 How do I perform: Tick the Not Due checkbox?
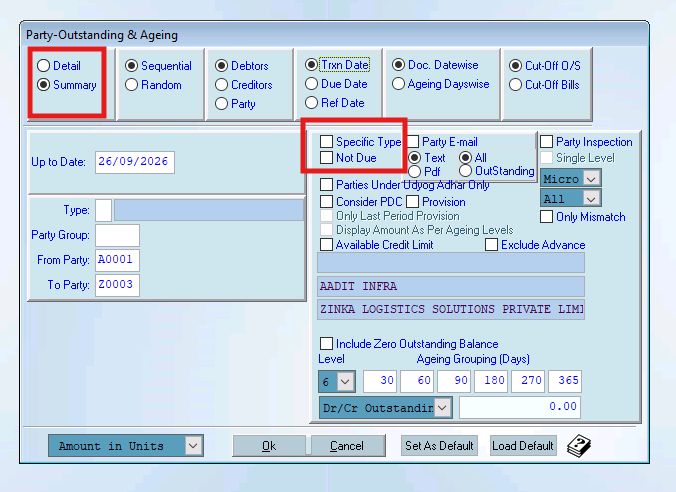click(326, 158)
